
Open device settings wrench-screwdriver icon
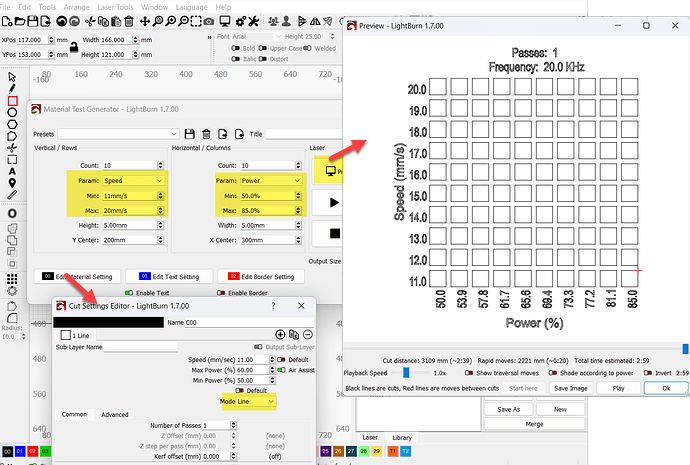(253, 21)
